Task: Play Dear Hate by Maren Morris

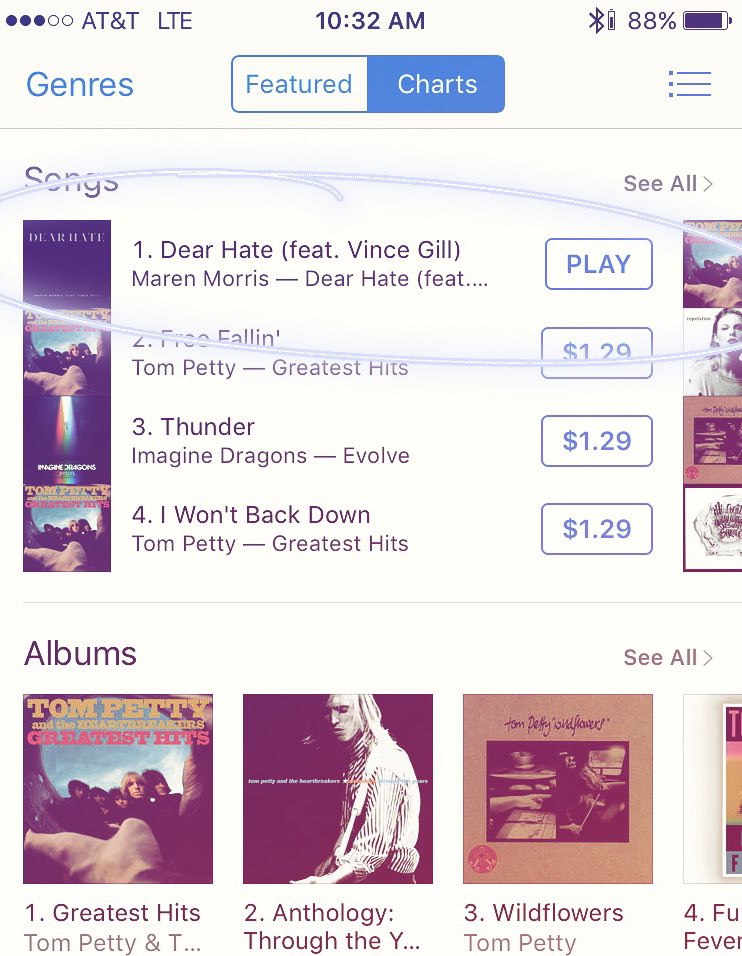Action: [x=599, y=264]
